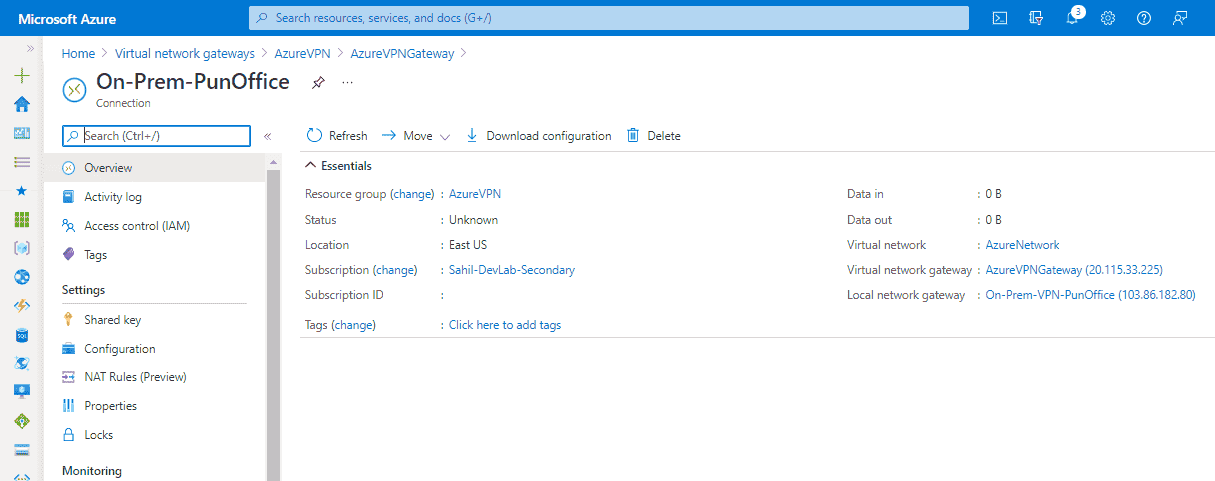Open App Services globe icon in the left rail
Image resolution: width=1215 pixels, height=481 pixels.
coord(22,277)
